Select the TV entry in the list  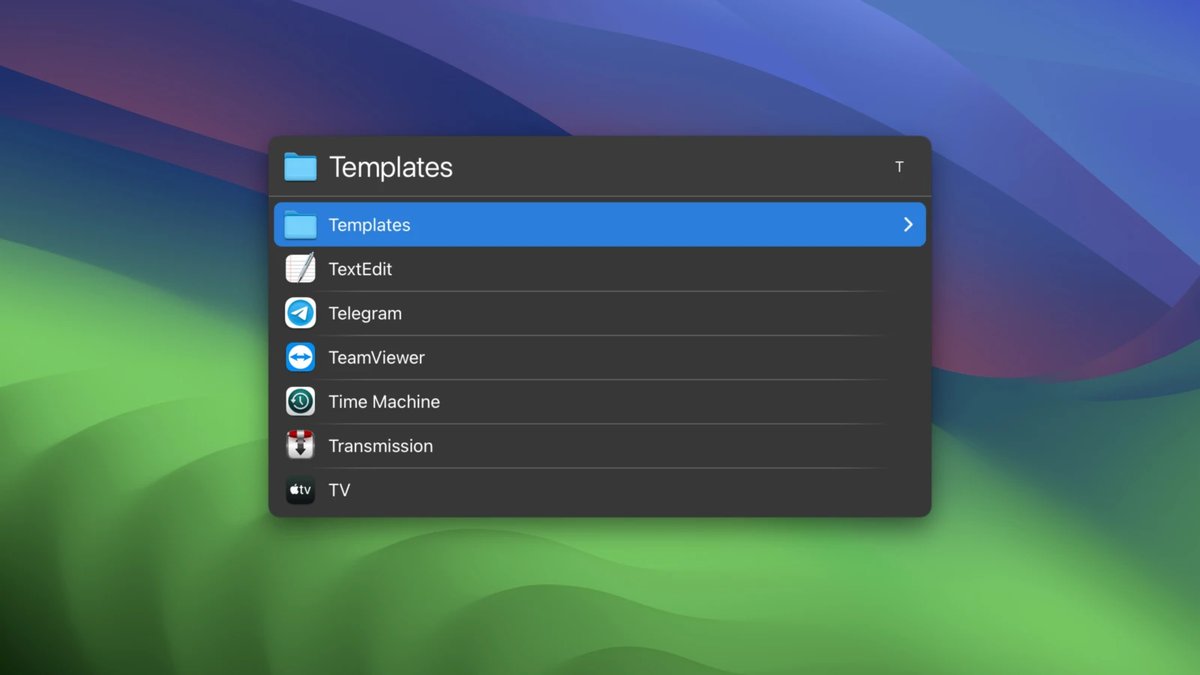[x=339, y=490]
